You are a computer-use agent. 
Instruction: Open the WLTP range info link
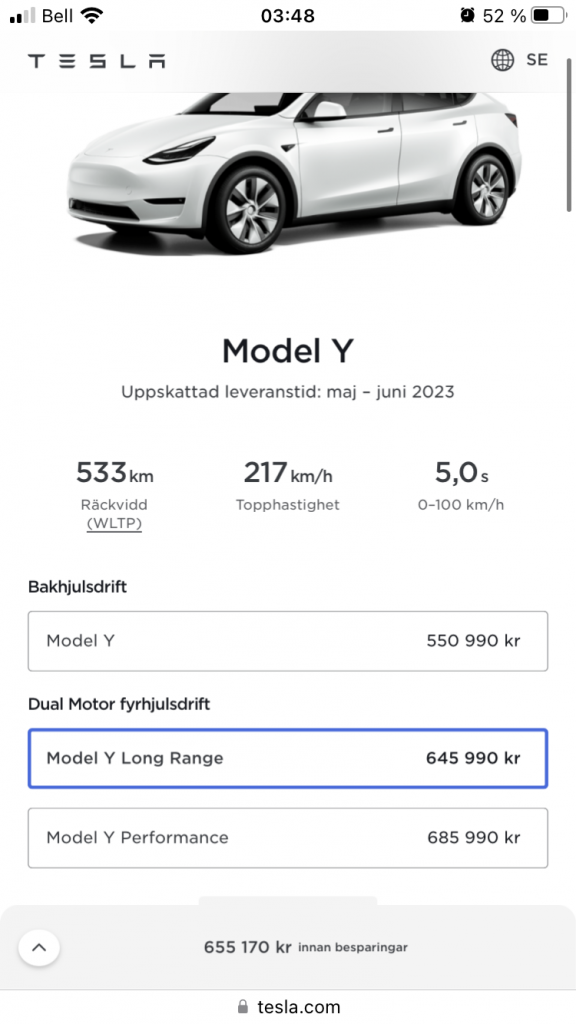tap(114, 523)
